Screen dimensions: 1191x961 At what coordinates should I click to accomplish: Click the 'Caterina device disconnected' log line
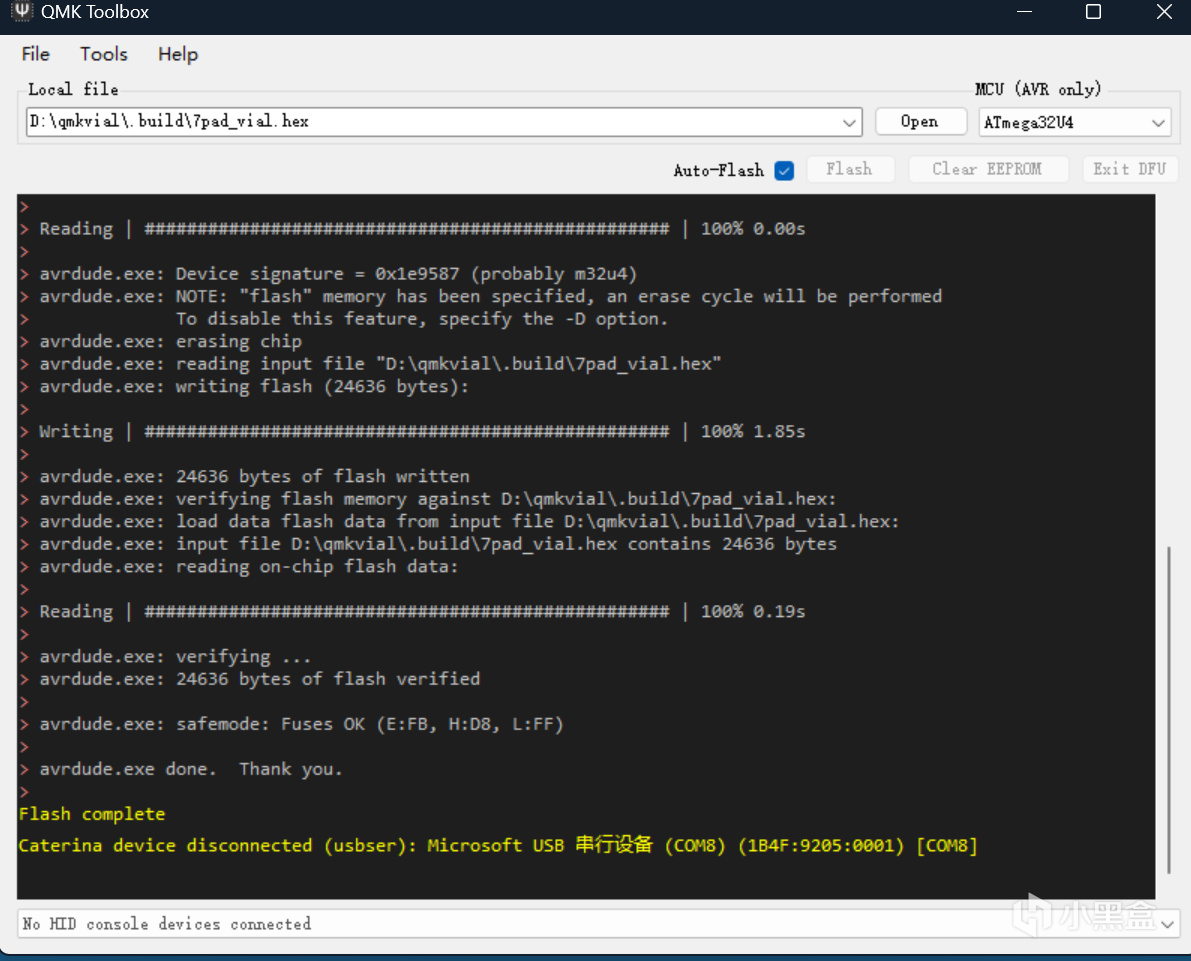pos(498,846)
